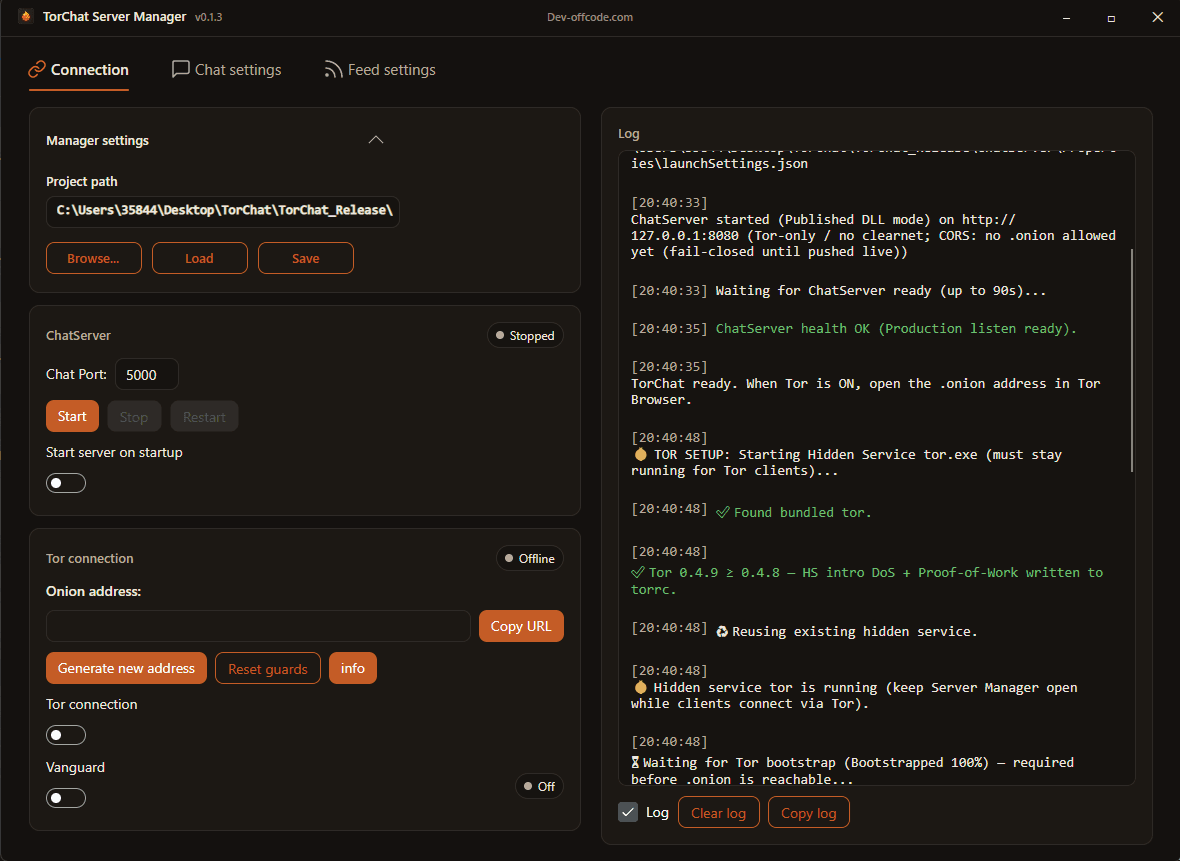
Task: Click the Onion address input field
Action: (x=258, y=626)
